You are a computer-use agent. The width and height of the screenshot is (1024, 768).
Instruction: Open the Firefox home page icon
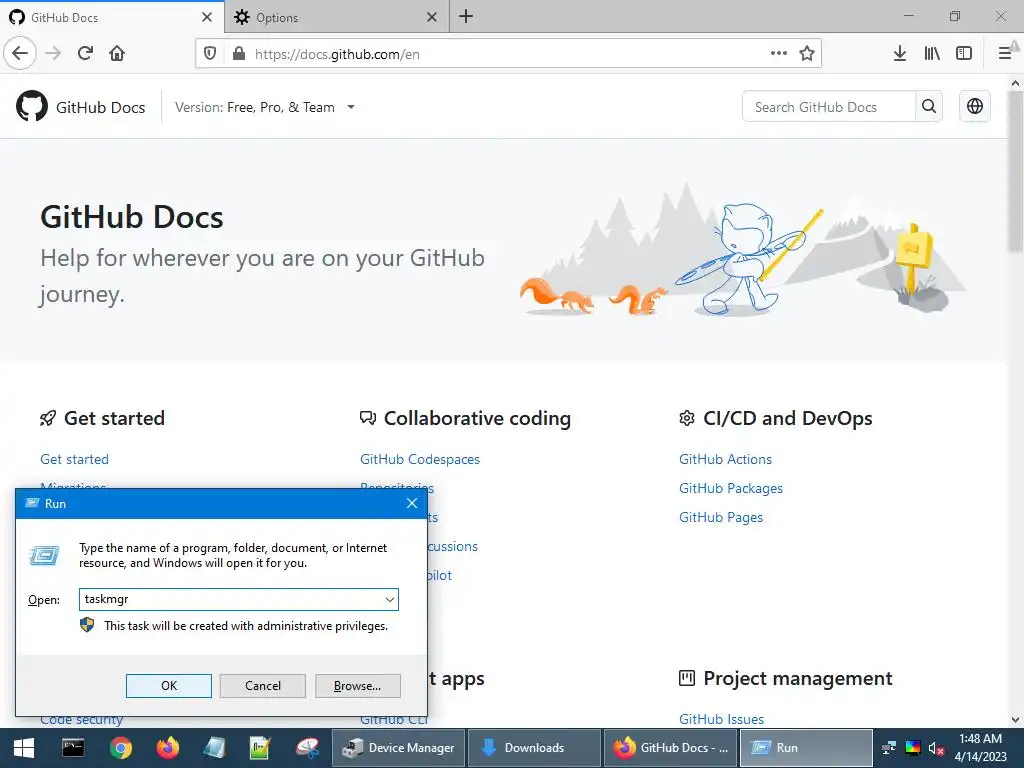(x=117, y=53)
